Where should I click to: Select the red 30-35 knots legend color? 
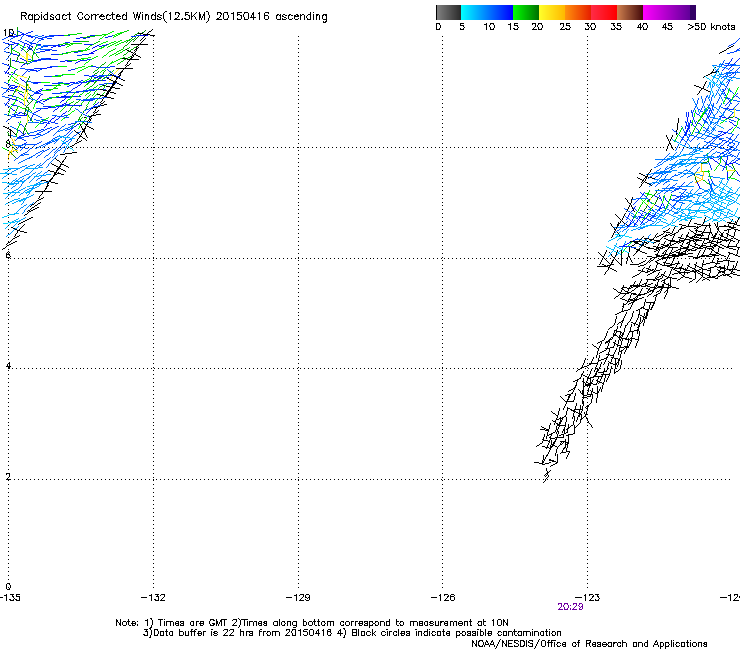(604, 12)
